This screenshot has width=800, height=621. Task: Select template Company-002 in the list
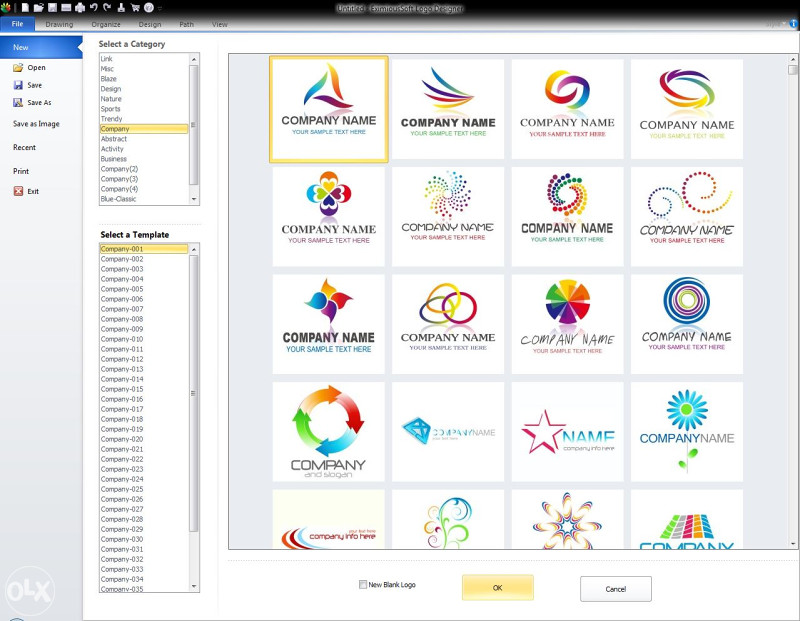click(144, 259)
